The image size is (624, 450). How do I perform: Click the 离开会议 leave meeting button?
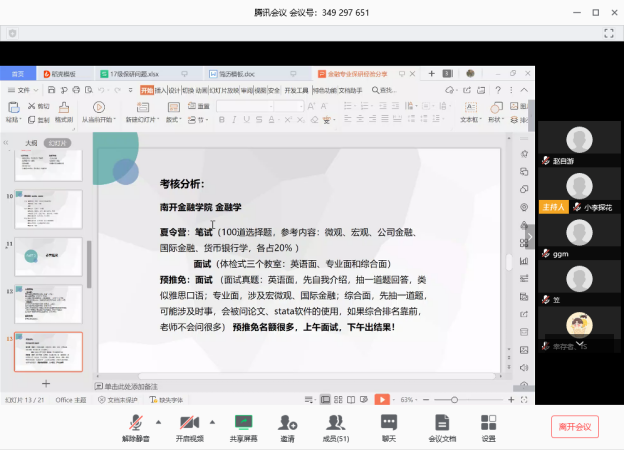pos(574,426)
